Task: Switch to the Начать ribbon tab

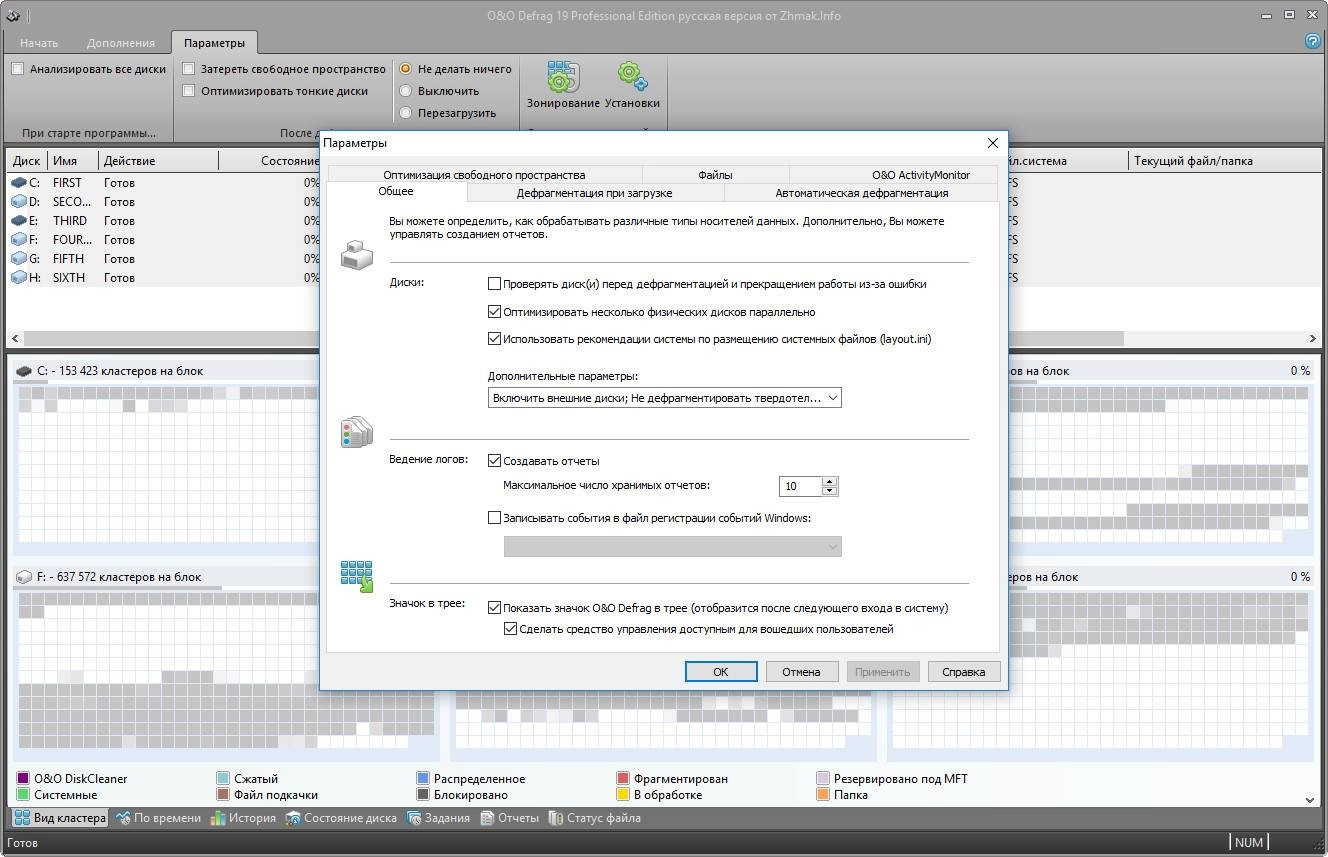Action: [x=39, y=43]
